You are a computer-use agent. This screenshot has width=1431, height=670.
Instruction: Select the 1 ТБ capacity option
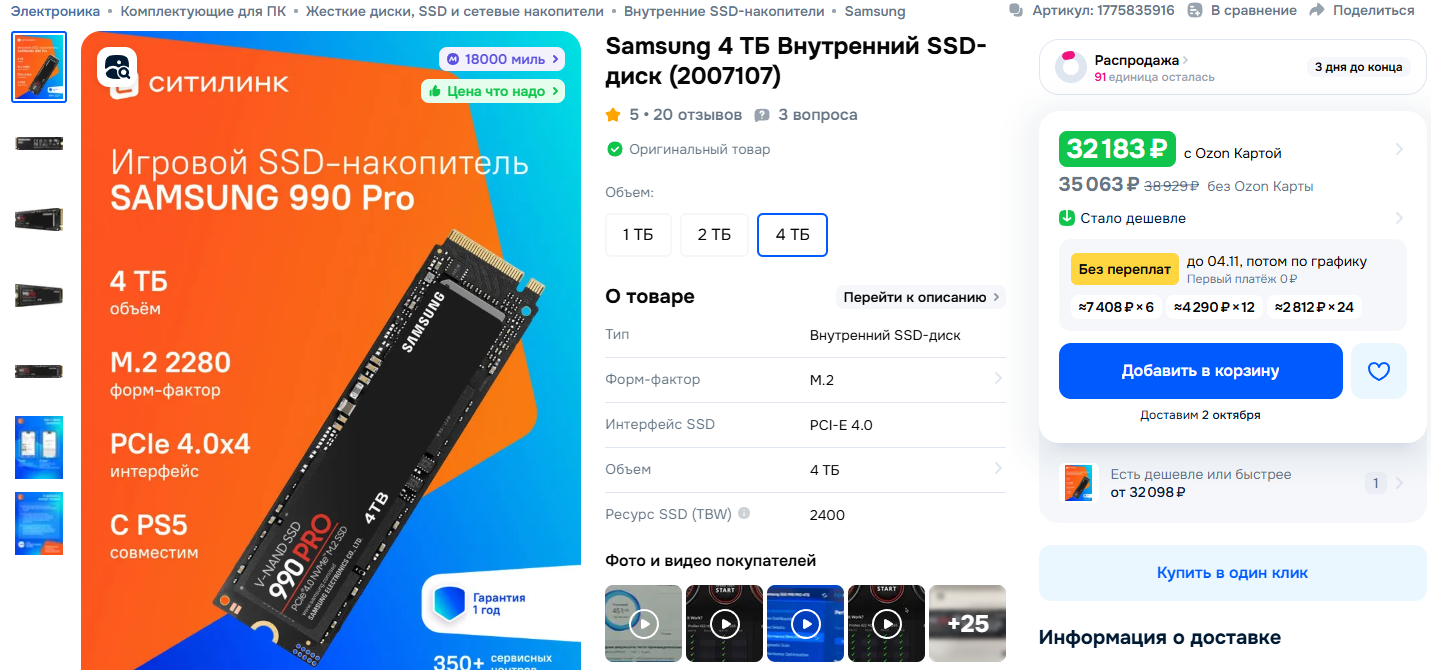(638, 235)
